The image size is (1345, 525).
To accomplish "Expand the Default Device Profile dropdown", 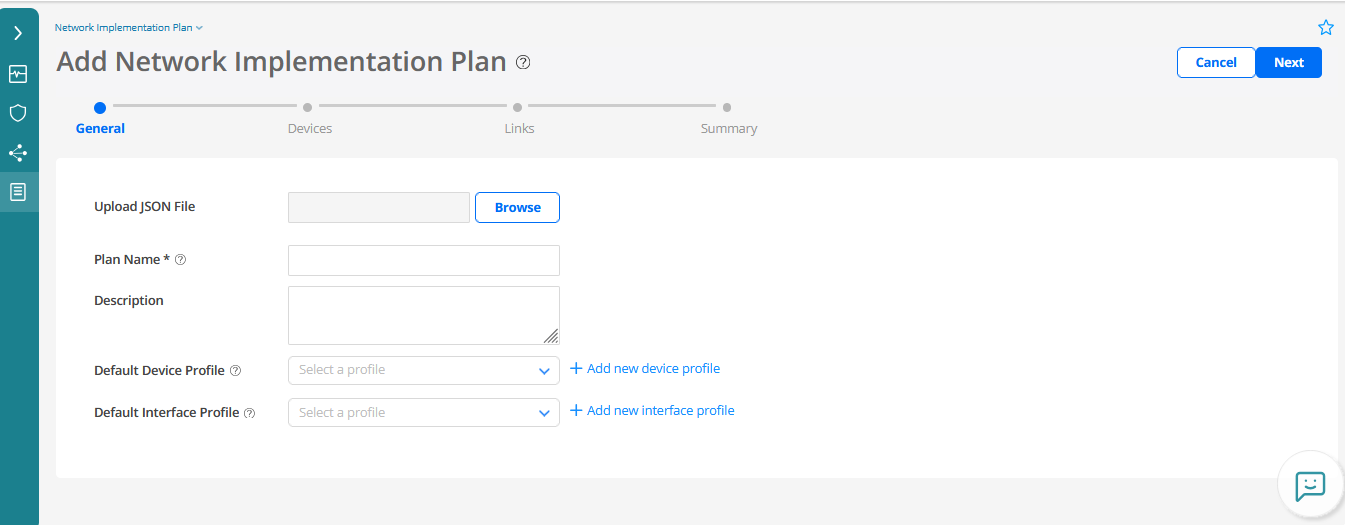I will pos(424,370).
